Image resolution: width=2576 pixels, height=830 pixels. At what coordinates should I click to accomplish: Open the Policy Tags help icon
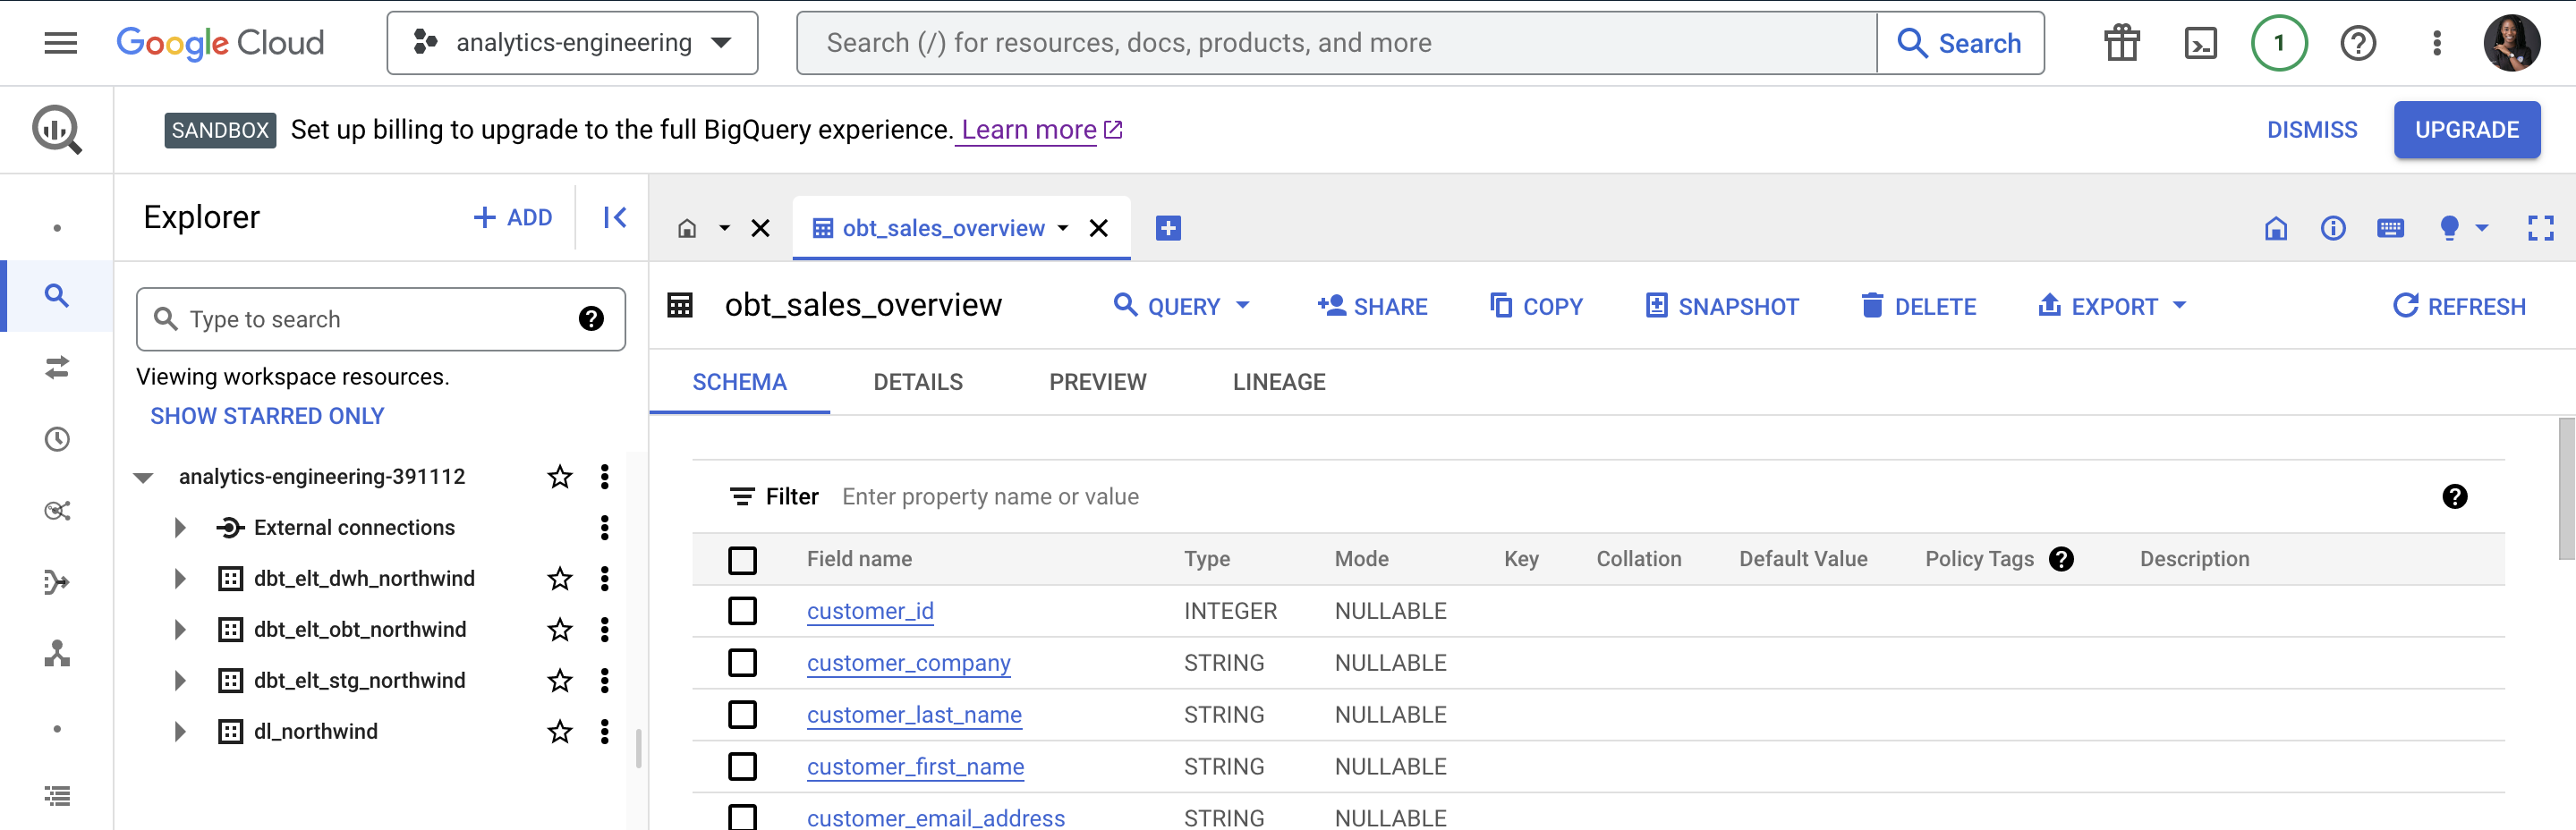pyautogui.click(x=2061, y=559)
